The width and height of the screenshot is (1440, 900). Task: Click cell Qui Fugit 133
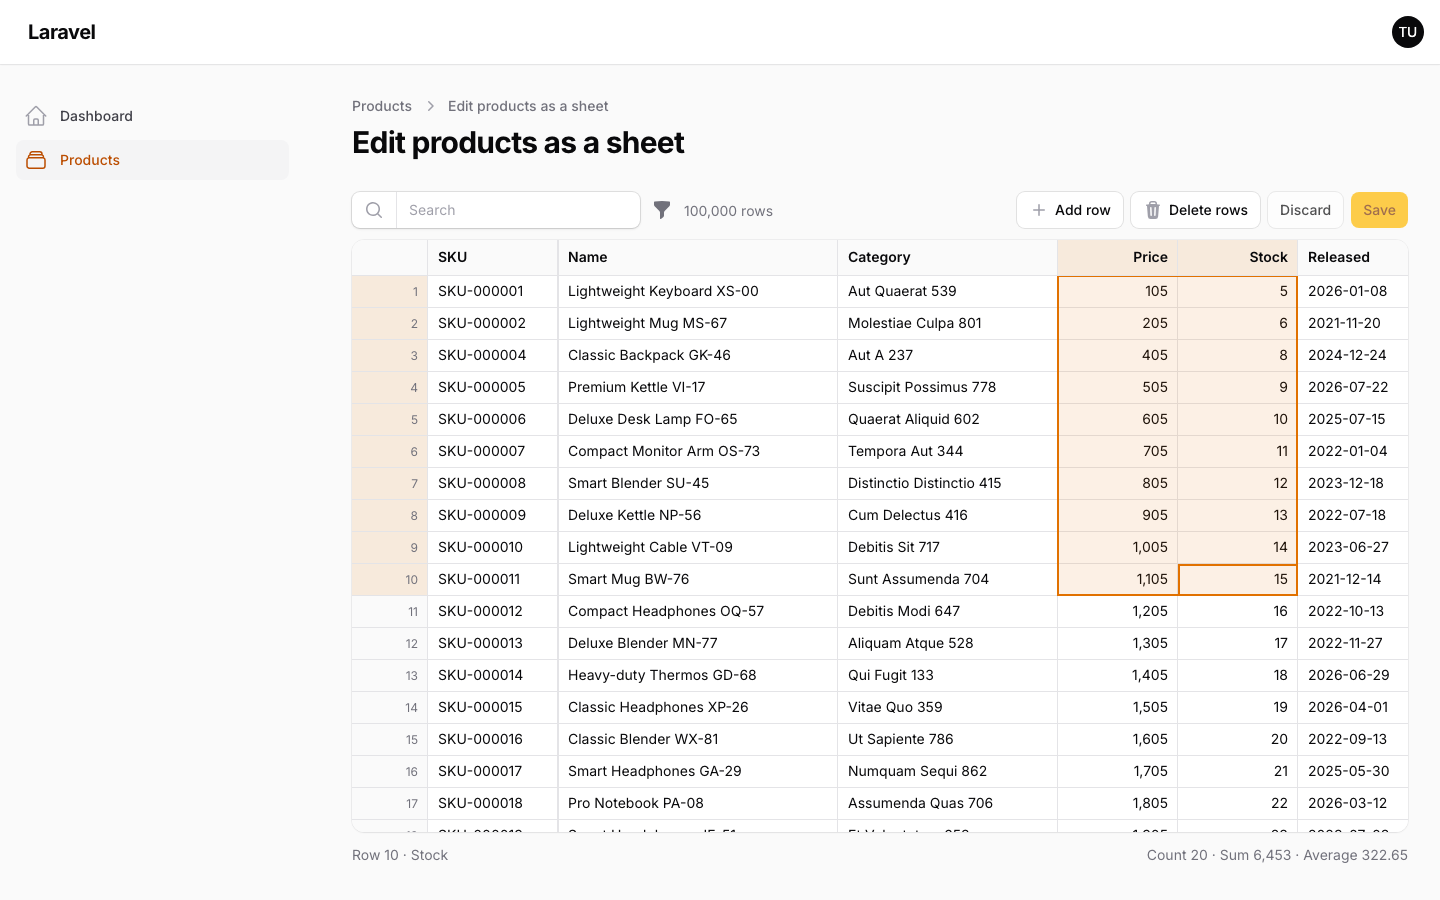tap(948, 676)
